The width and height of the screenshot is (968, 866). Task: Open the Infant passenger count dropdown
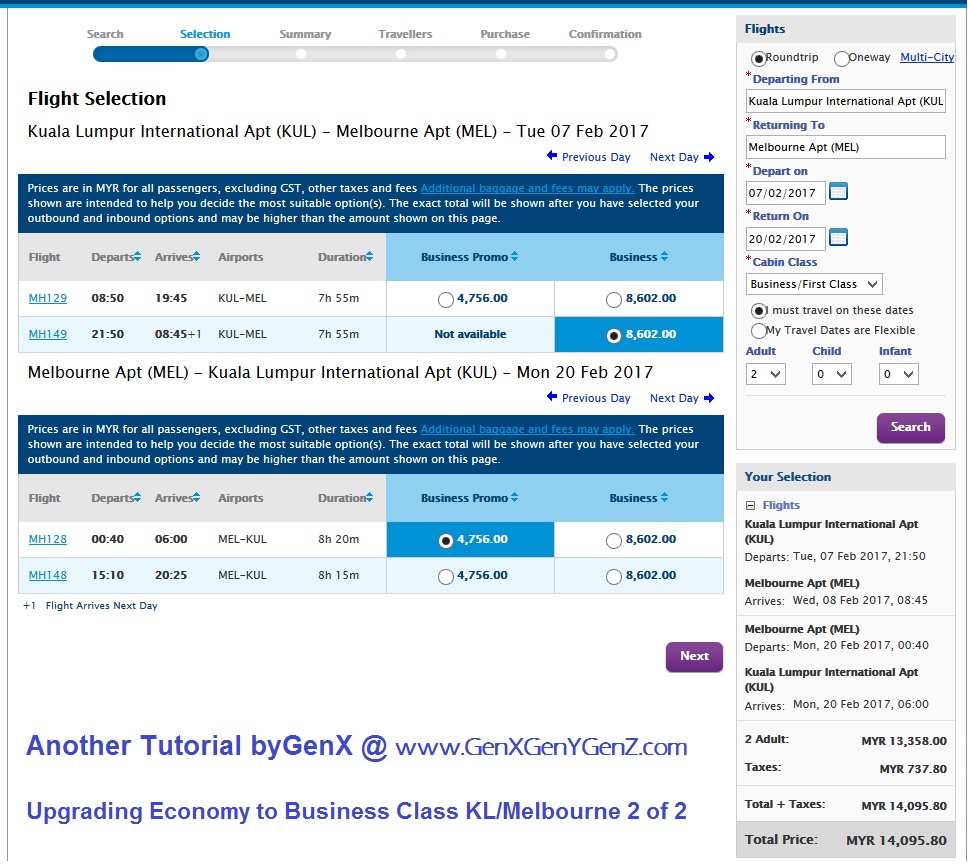(898, 374)
